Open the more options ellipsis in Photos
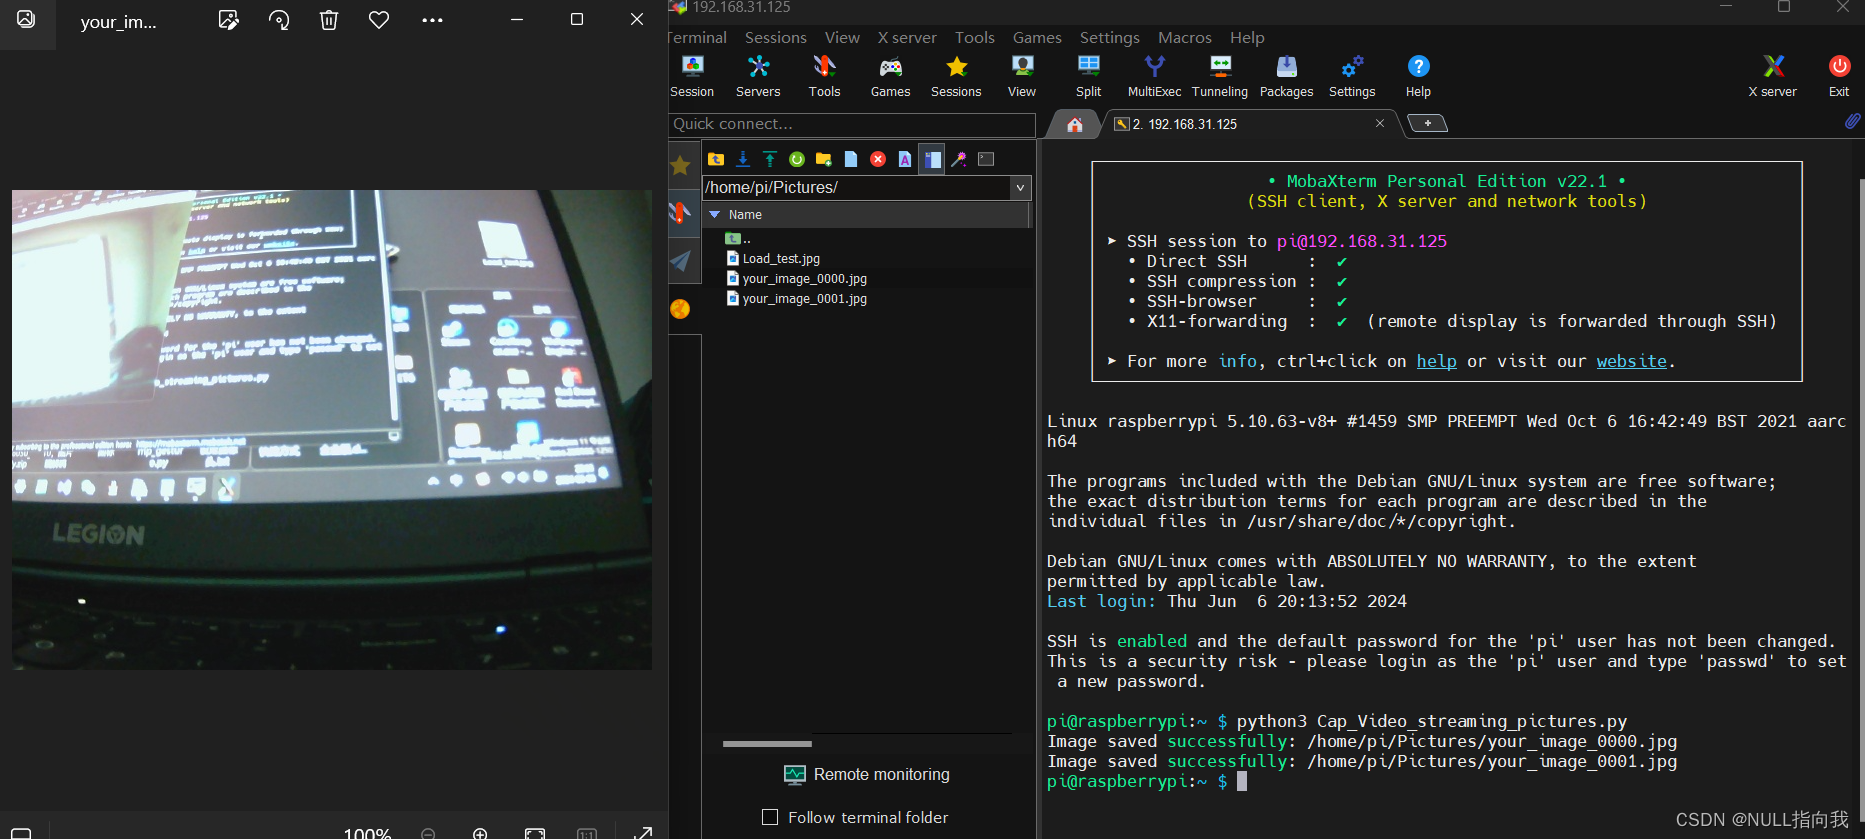Viewport: 1865px width, 839px height. pyautogui.click(x=432, y=20)
